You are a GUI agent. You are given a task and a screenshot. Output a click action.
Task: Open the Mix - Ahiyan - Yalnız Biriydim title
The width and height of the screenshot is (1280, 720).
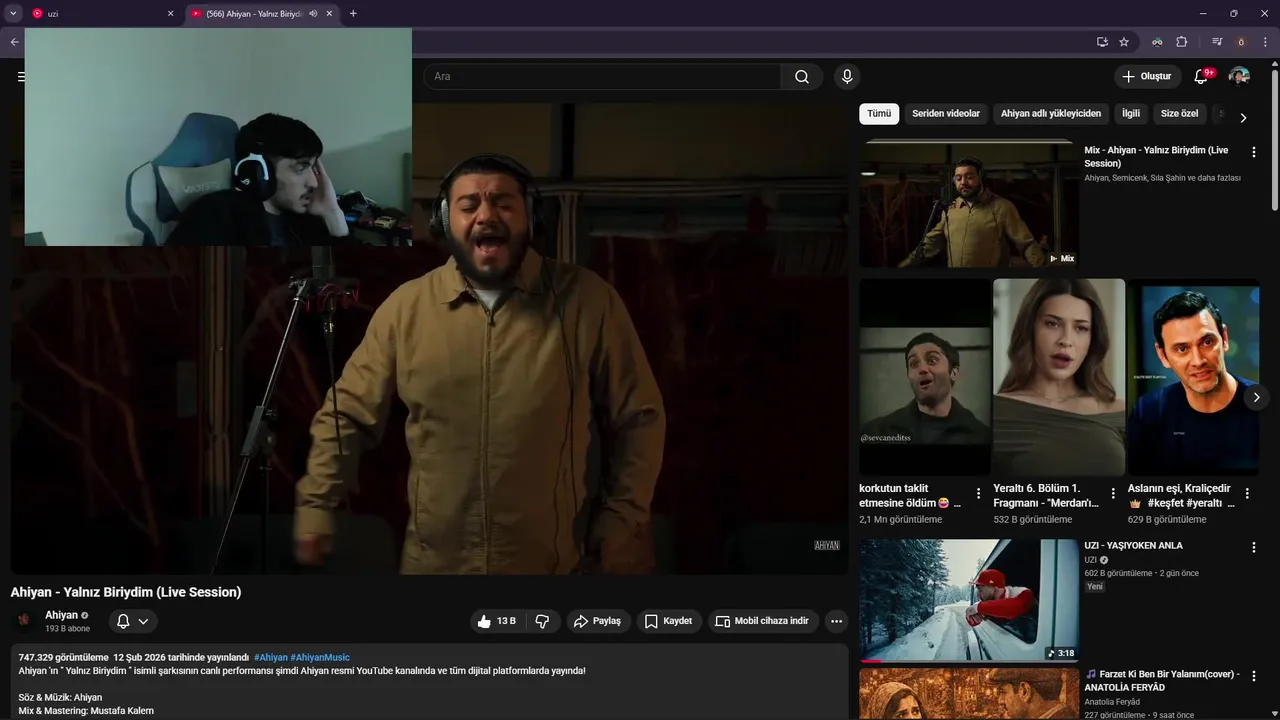[1156, 157]
